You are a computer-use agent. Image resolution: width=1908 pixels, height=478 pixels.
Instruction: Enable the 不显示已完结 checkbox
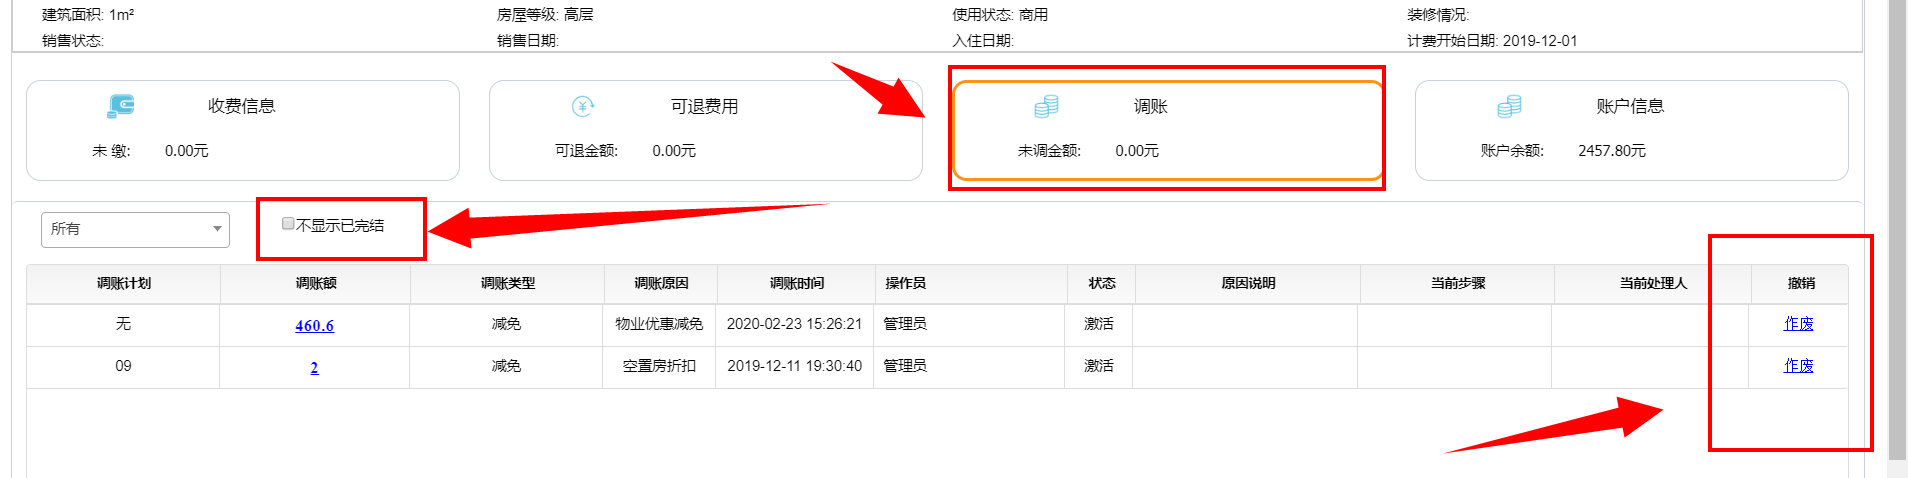click(288, 224)
